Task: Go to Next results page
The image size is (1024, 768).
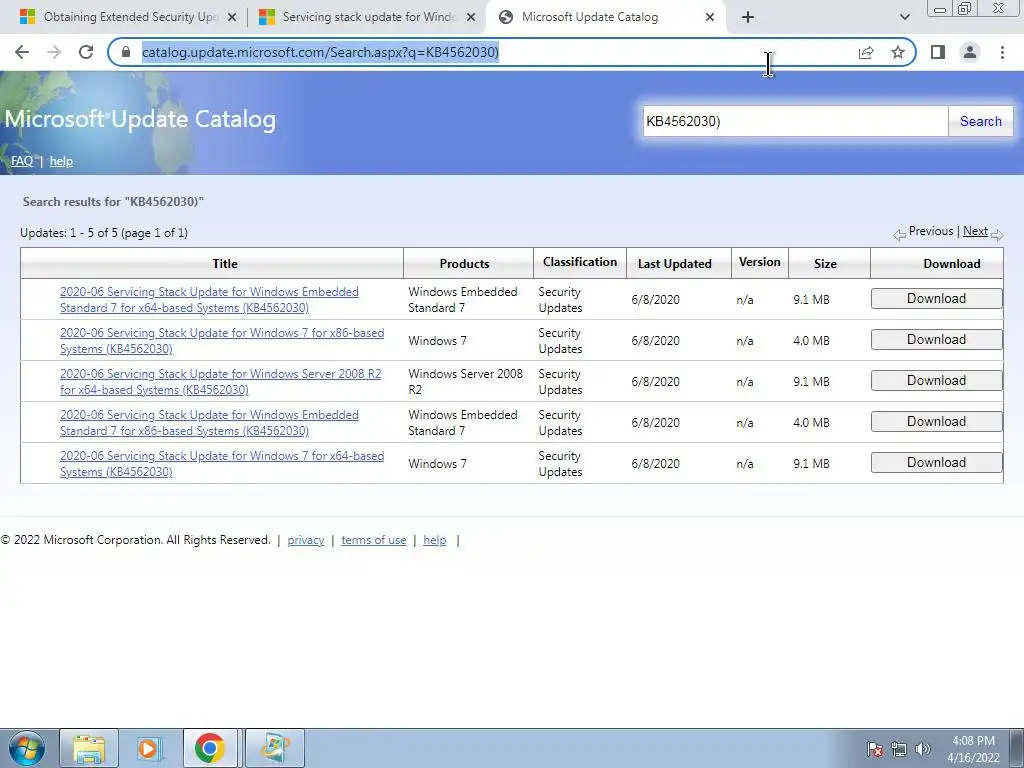Action: pos(975,231)
